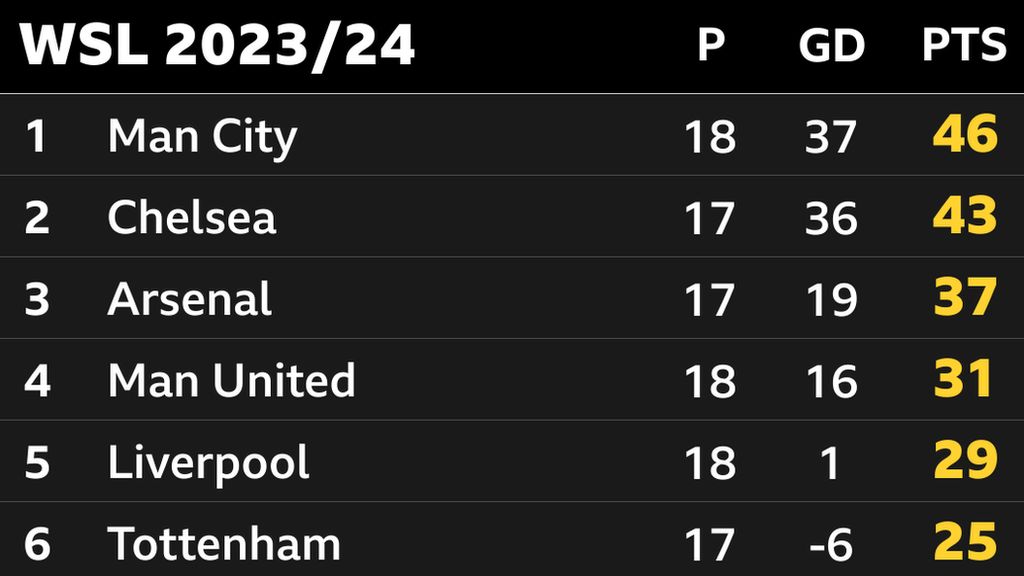Select the P column header
The height and width of the screenshot is (576, 1024).
[710, 46]
